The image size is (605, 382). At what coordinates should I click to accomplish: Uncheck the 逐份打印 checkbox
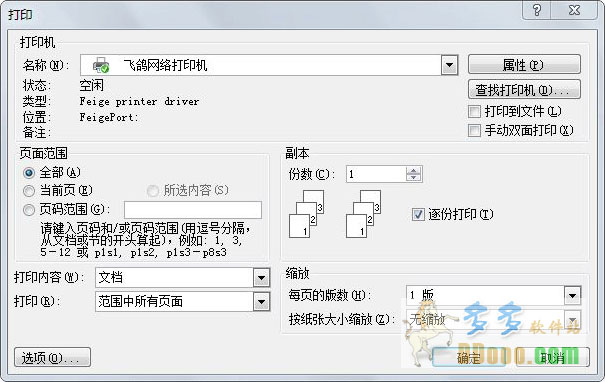point(418,214)
